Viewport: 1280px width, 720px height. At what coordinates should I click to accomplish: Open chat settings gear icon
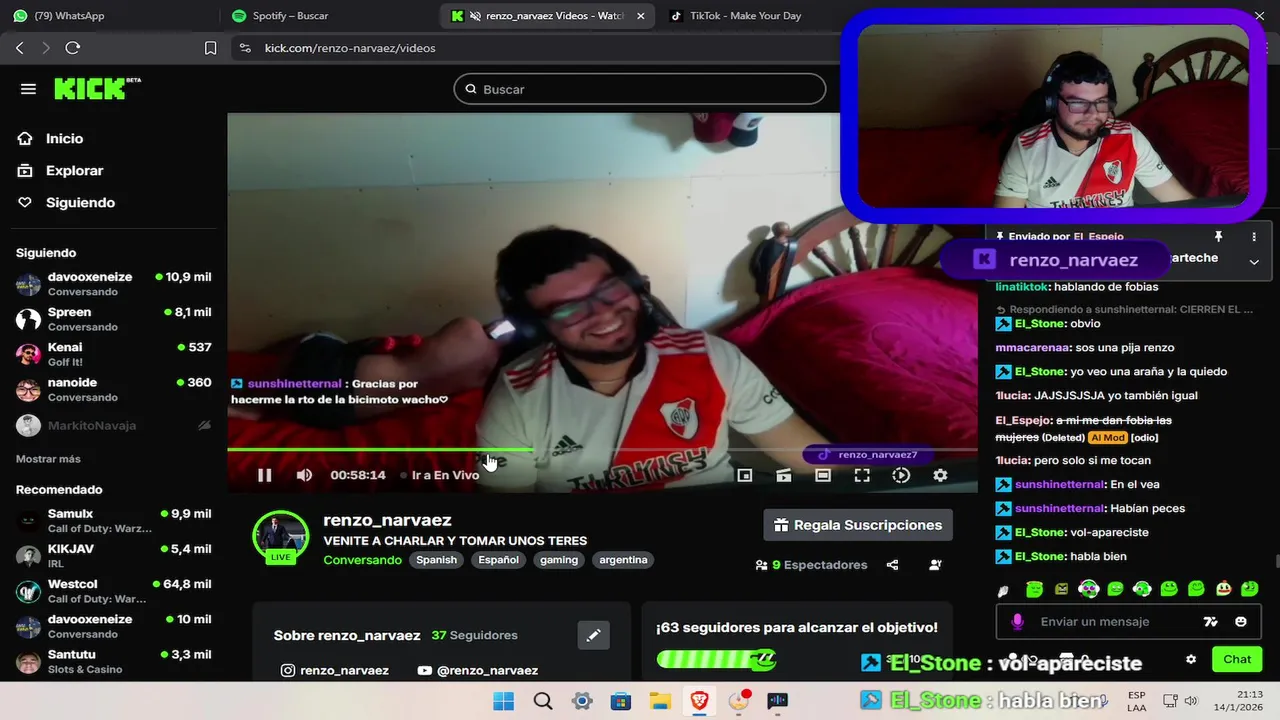point(1191,659)
